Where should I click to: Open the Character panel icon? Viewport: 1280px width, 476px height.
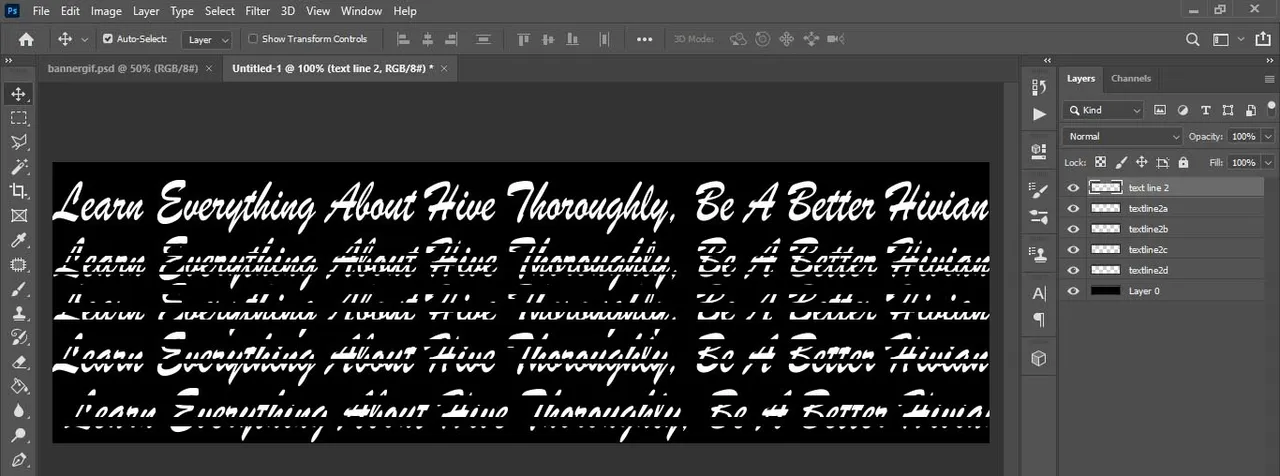point(1039,292)
